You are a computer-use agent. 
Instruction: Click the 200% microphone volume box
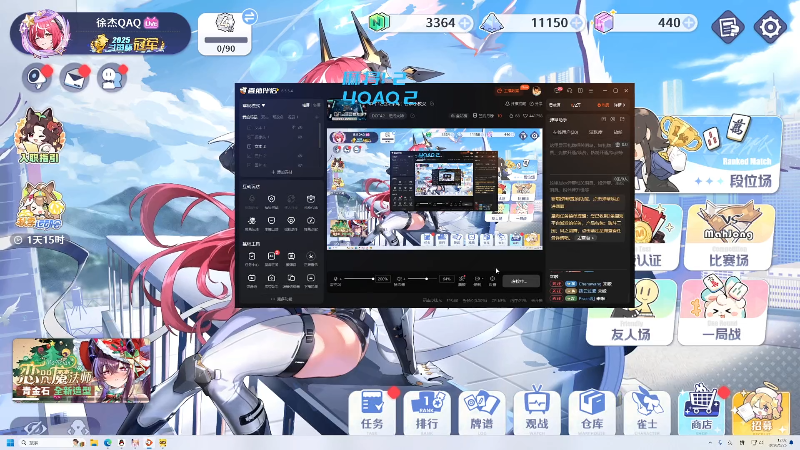pos(383,279)
